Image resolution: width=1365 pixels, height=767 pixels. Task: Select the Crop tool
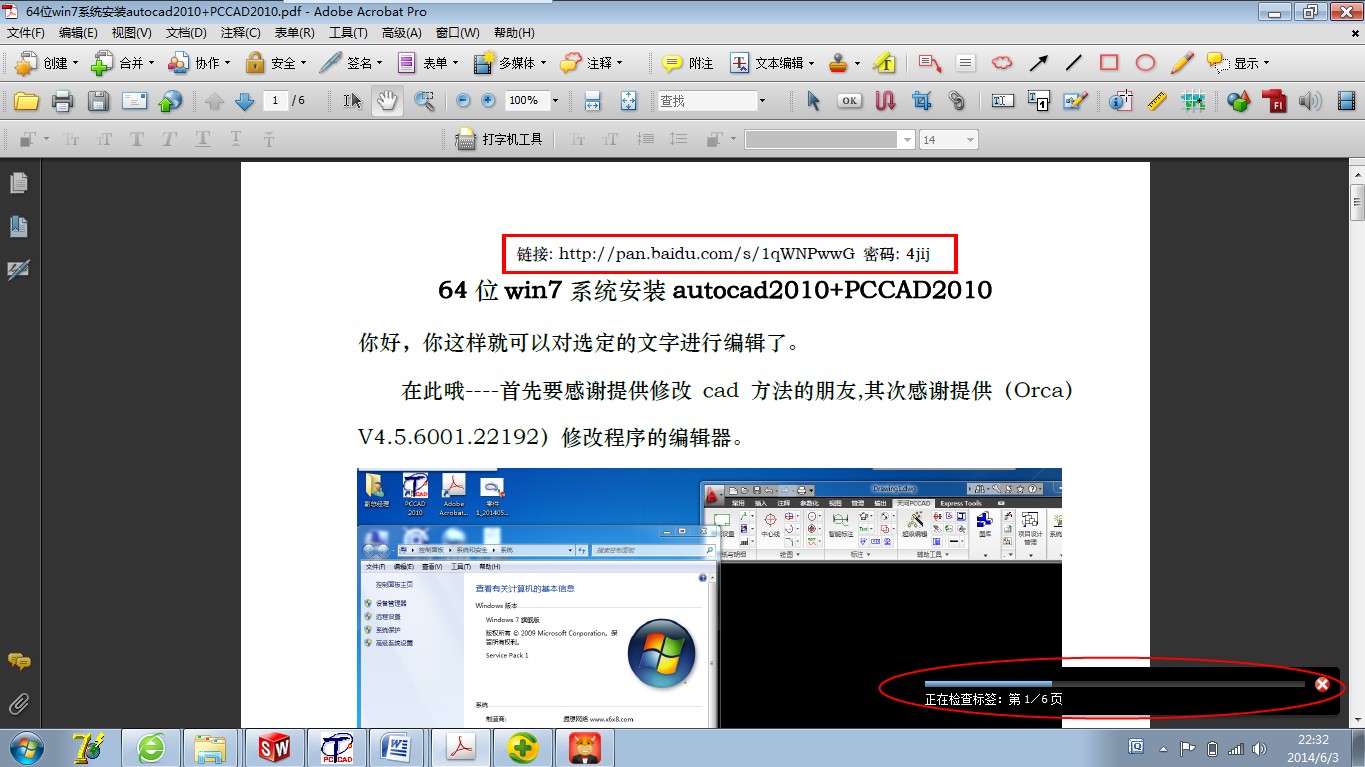[921, 101]
